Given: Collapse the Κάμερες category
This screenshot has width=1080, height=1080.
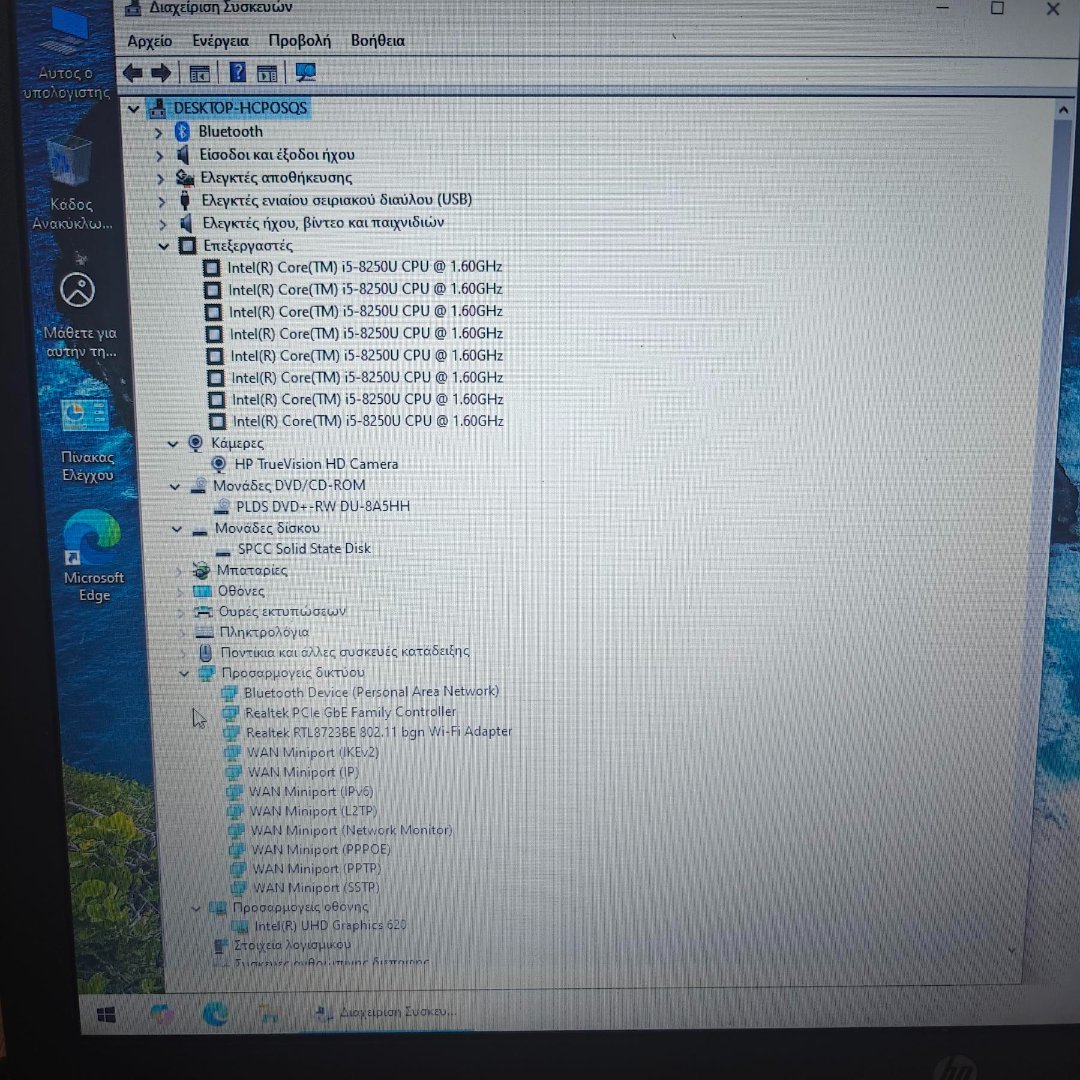Looking at the screenshot, I should click(173, 444).
